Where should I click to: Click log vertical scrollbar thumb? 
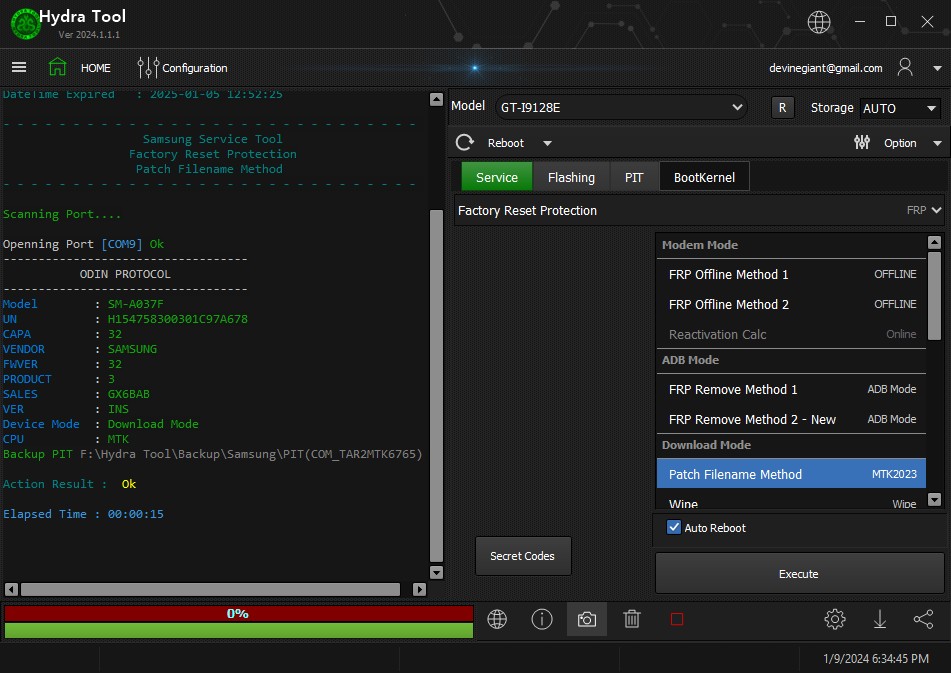point(436,386)
